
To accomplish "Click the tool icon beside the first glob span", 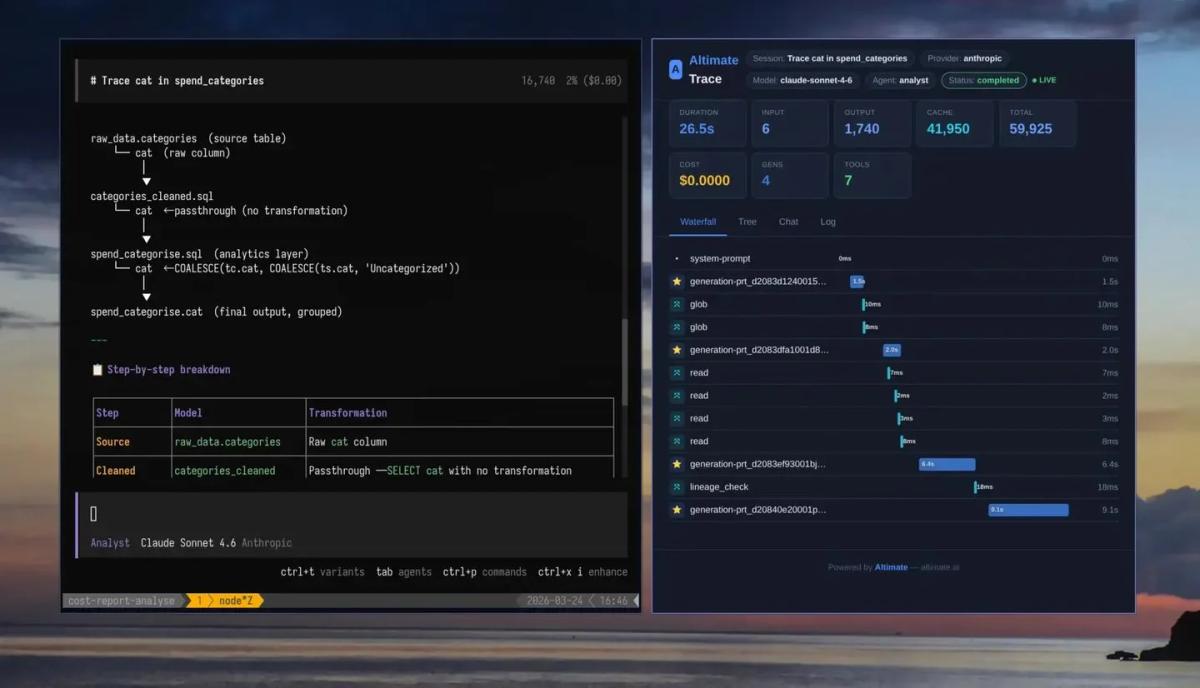I will tap(678, 304).
